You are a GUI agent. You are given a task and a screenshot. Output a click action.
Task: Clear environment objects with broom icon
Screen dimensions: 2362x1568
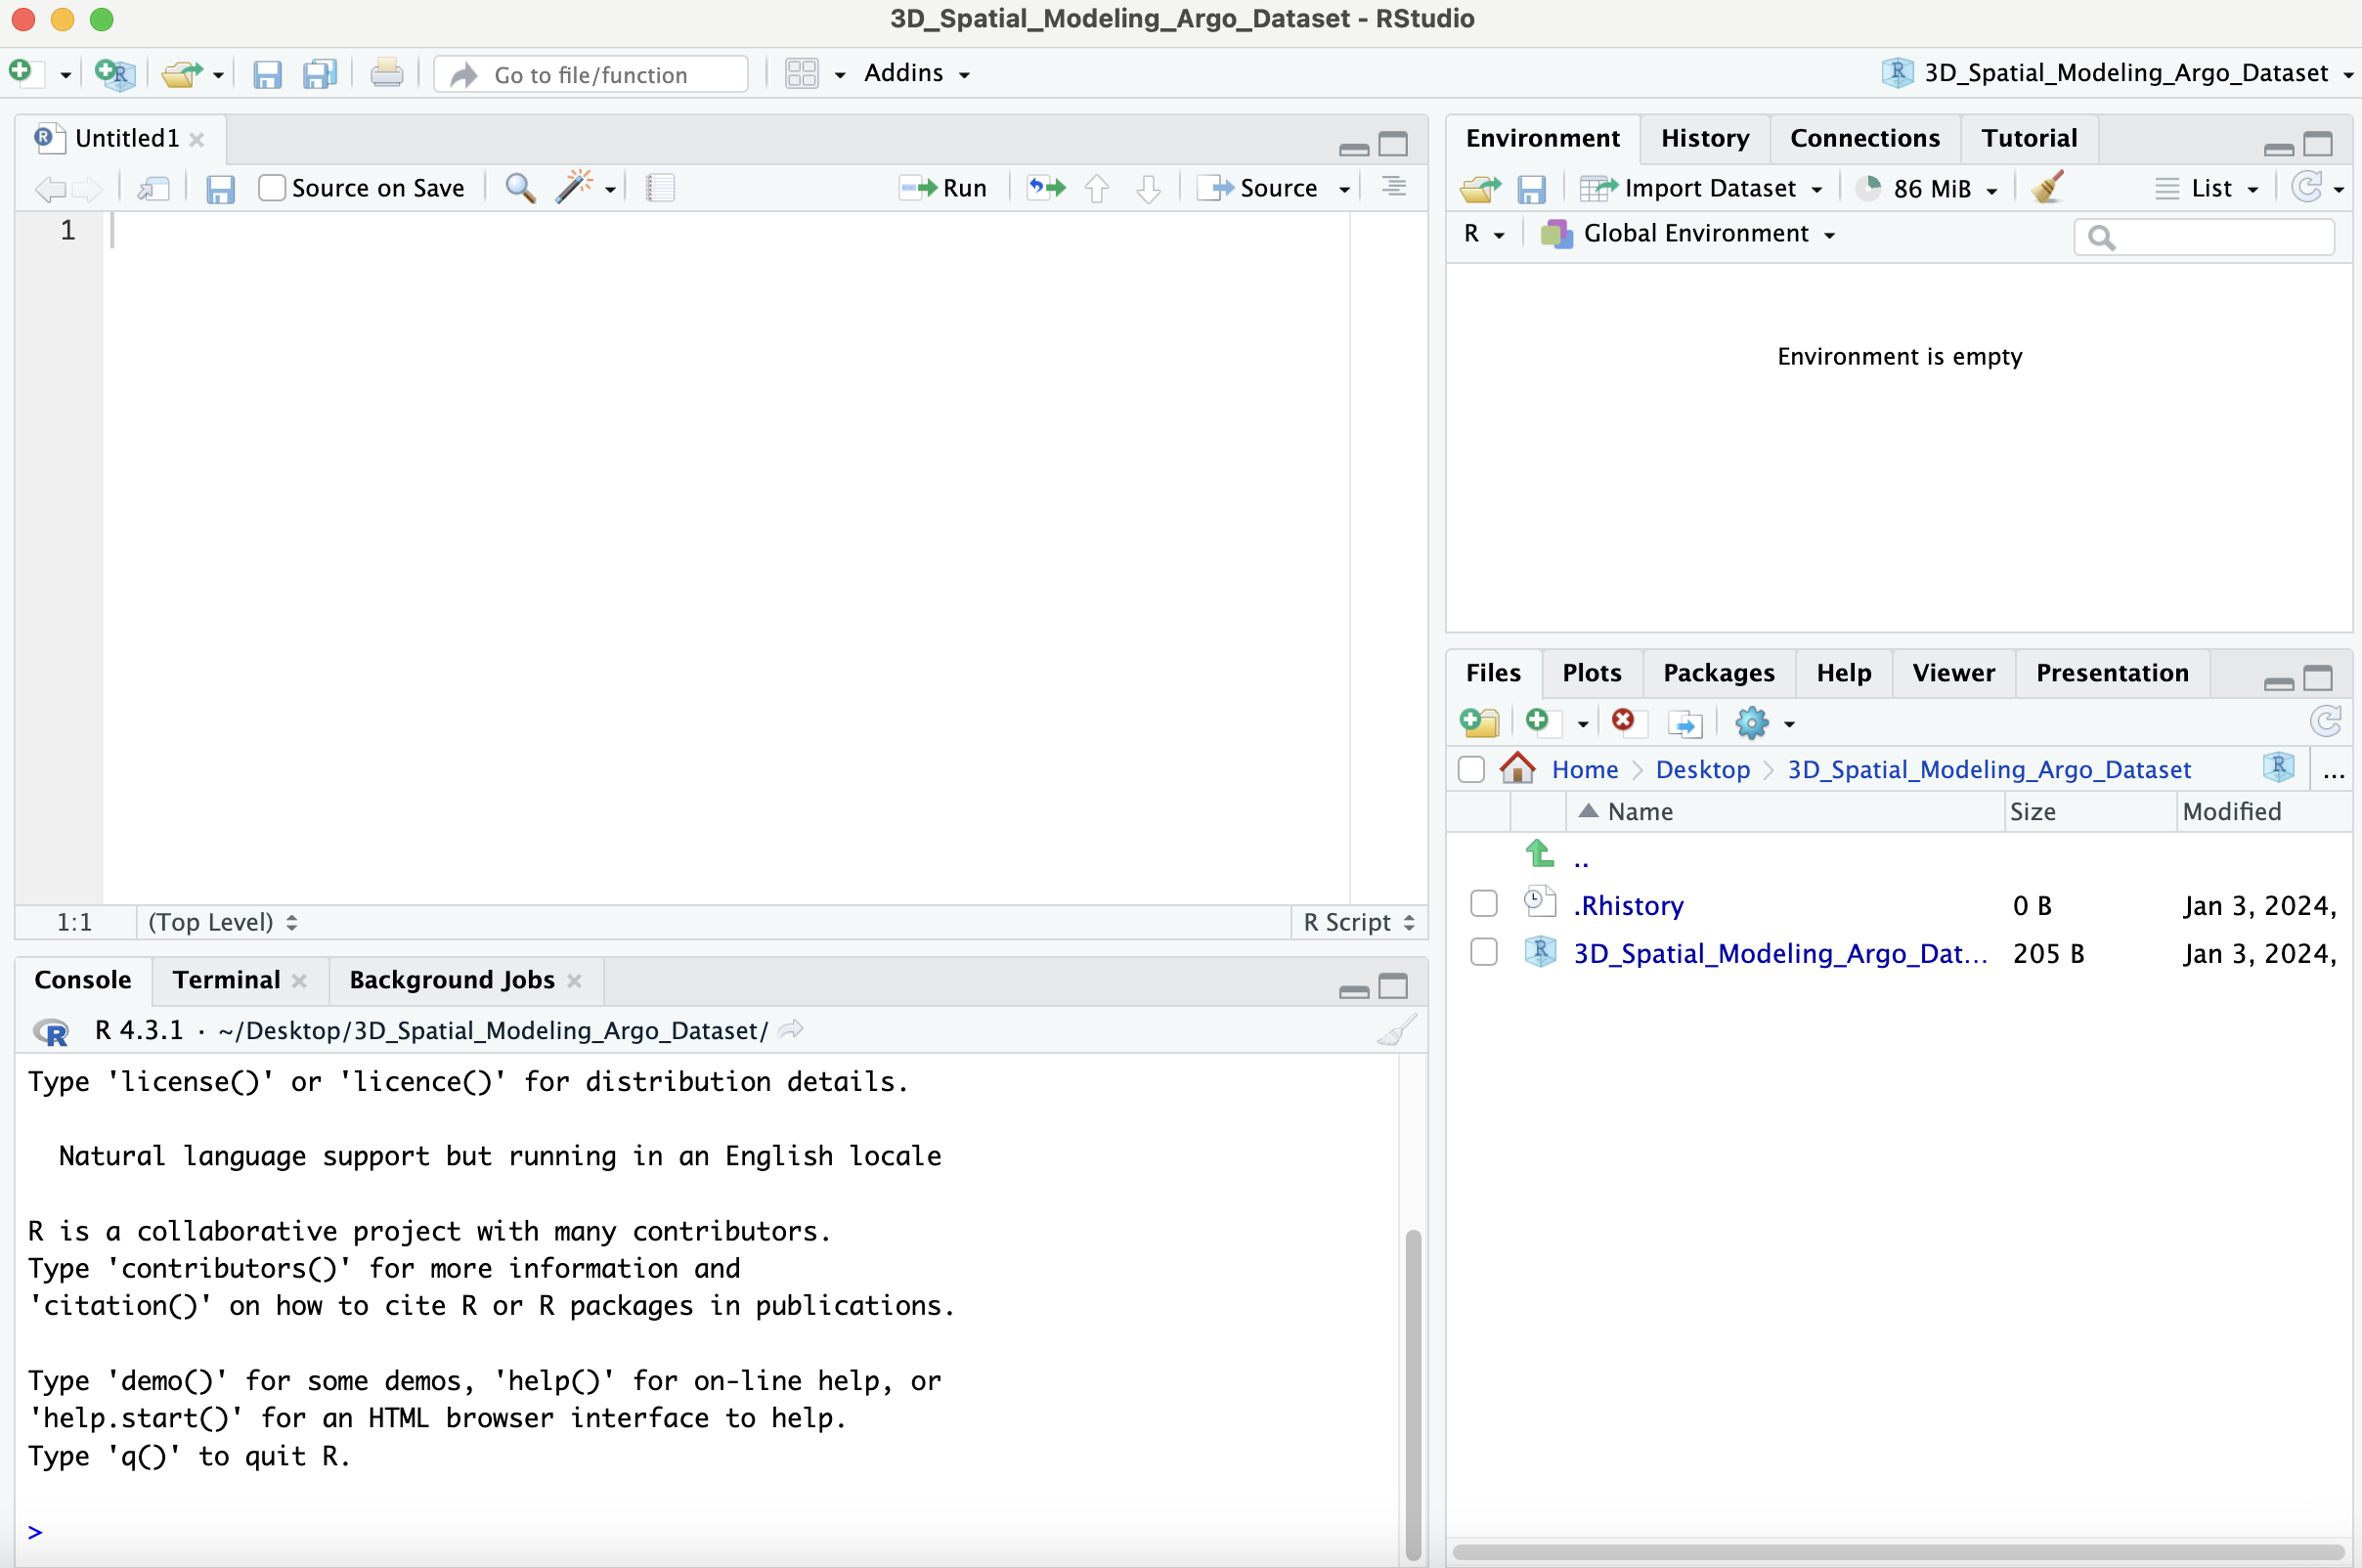tap(2048, 187)
